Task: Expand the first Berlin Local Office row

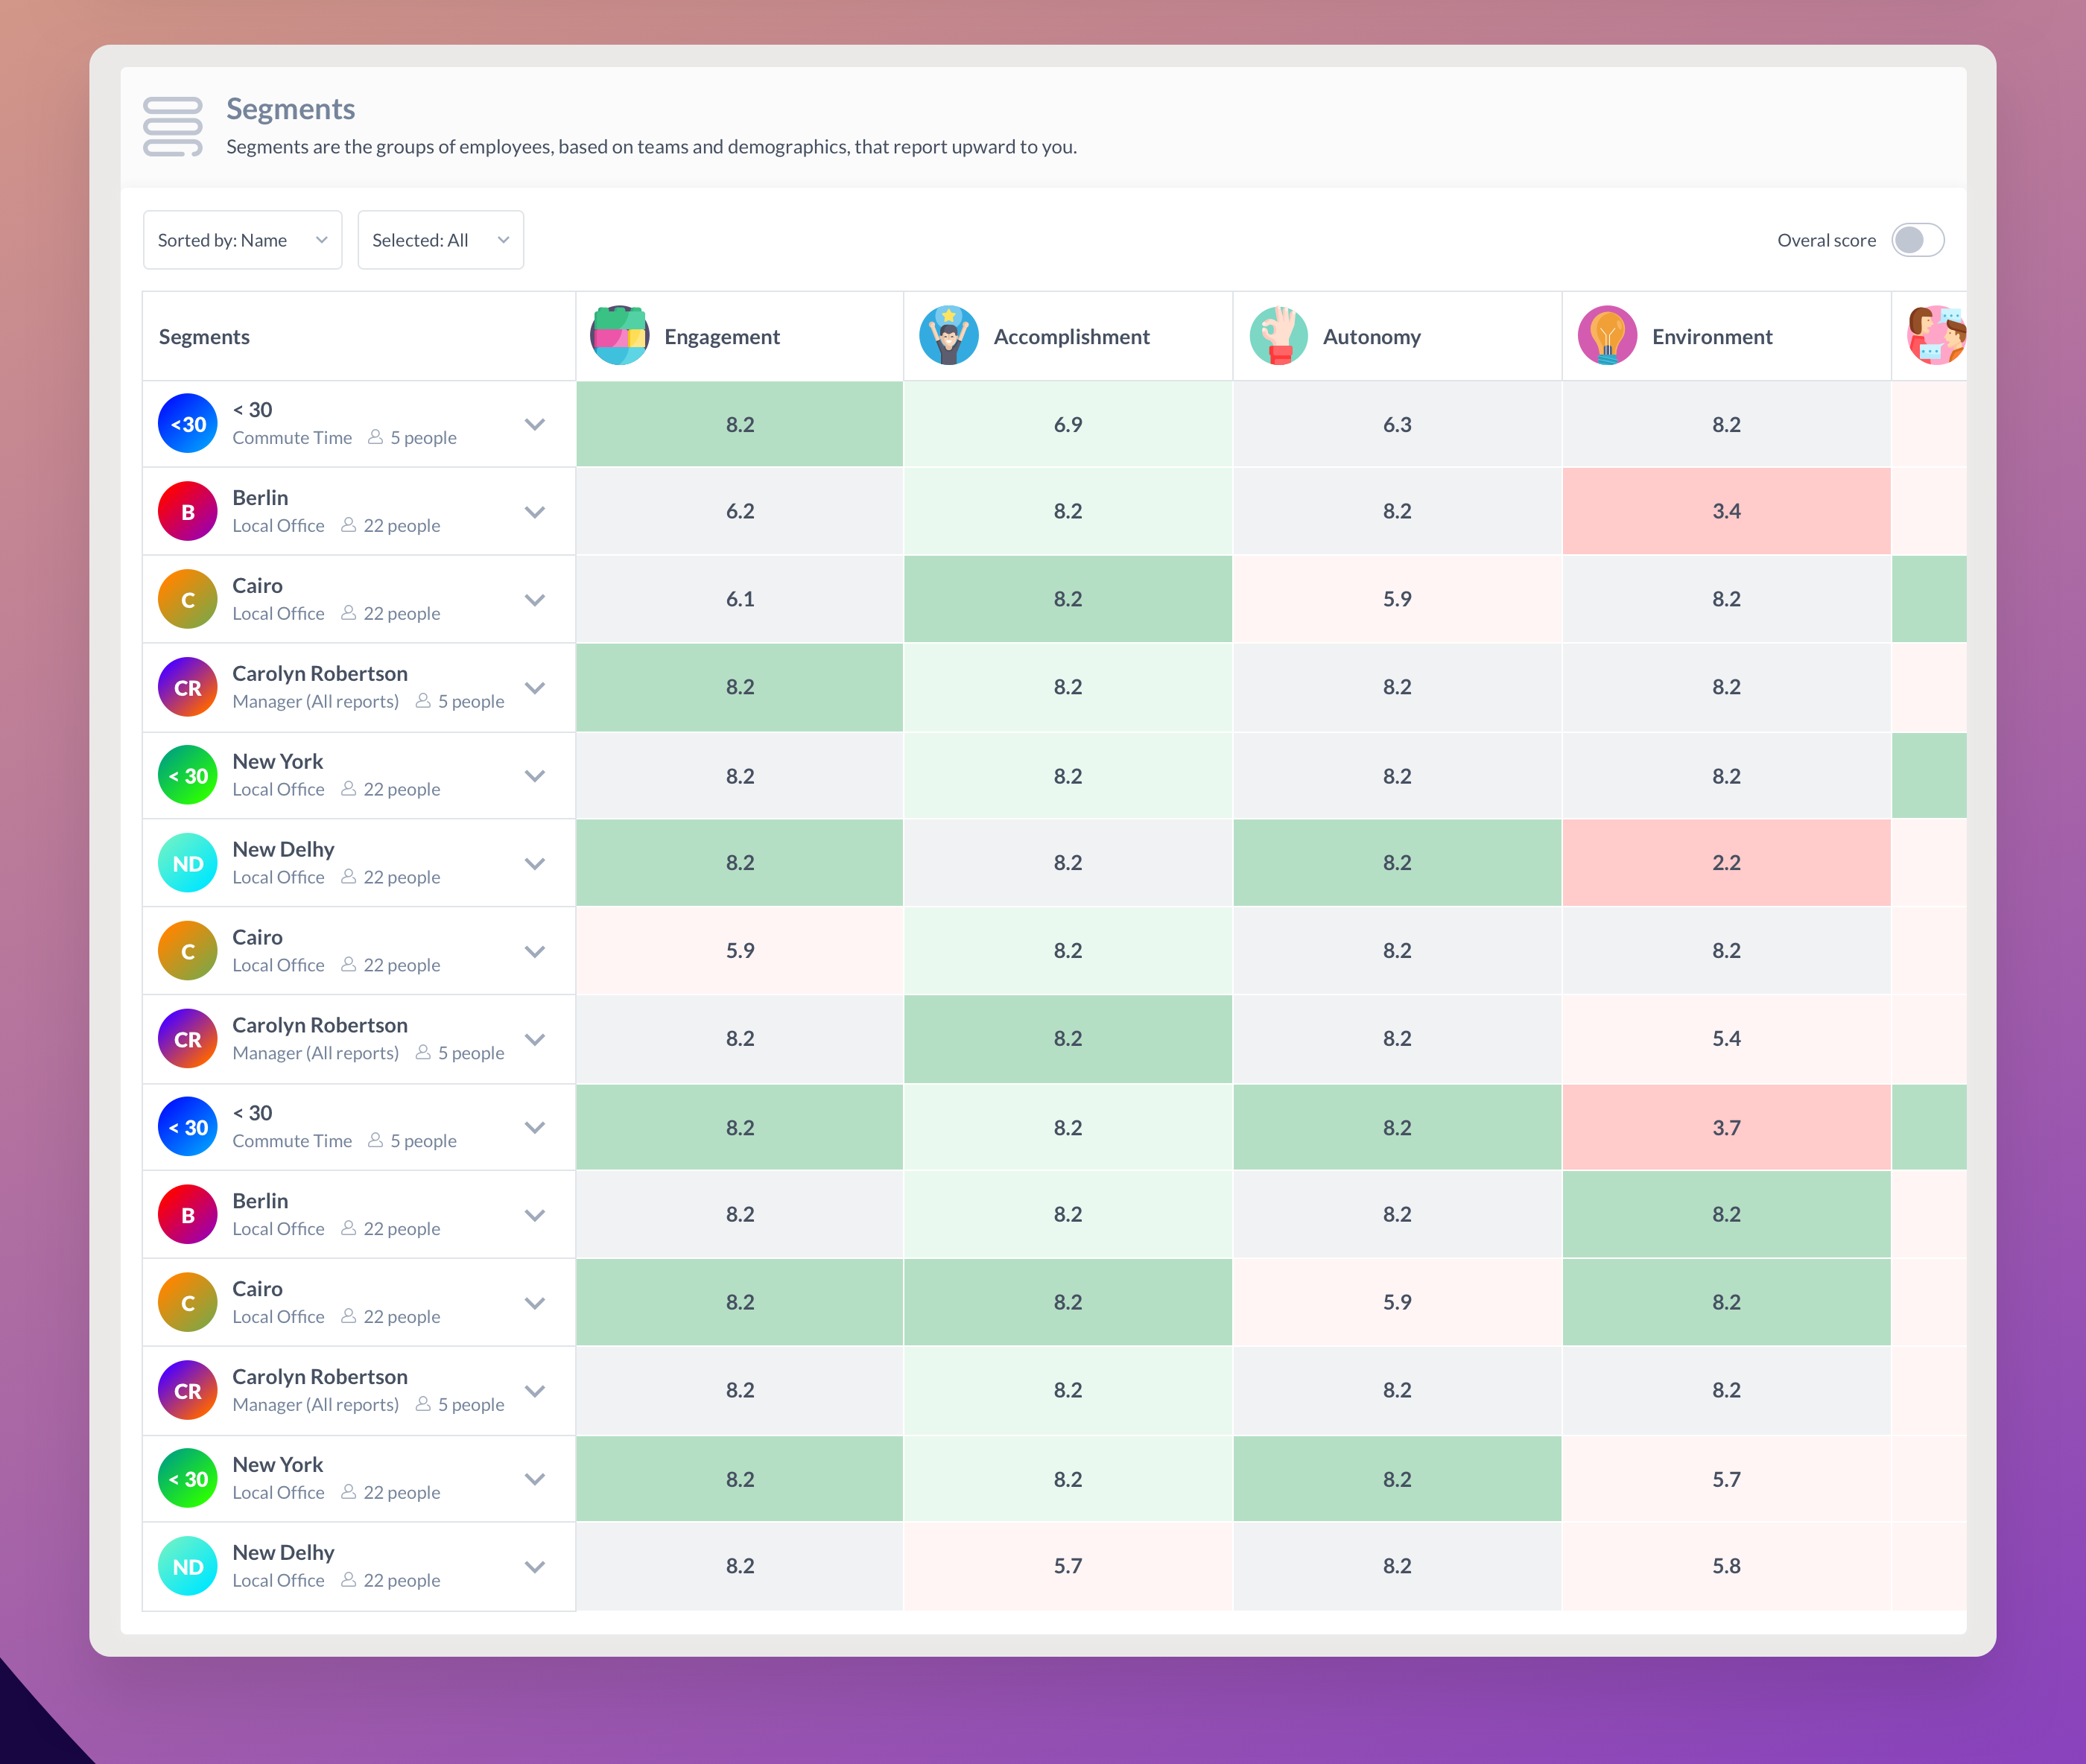Action: pos(535,512)
